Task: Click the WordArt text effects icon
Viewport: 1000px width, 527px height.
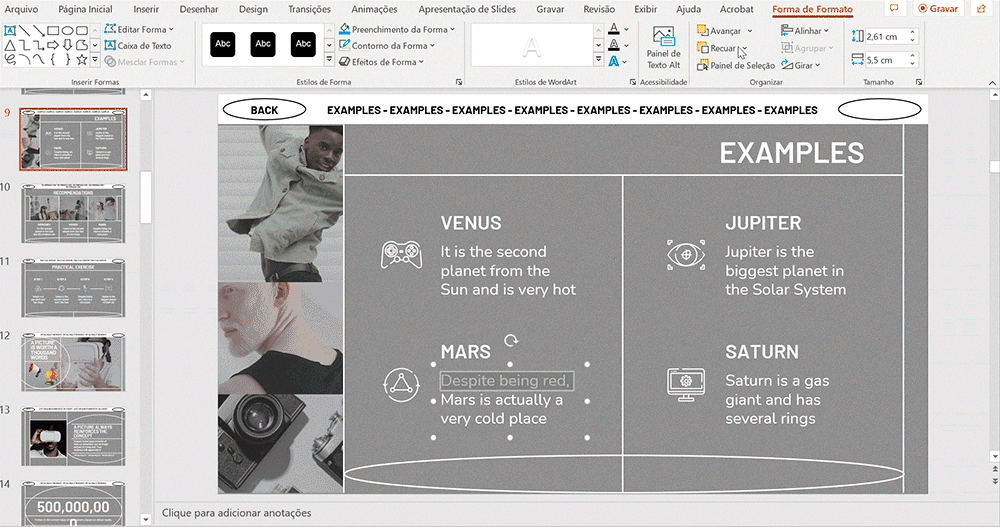Action: point(614,61)
